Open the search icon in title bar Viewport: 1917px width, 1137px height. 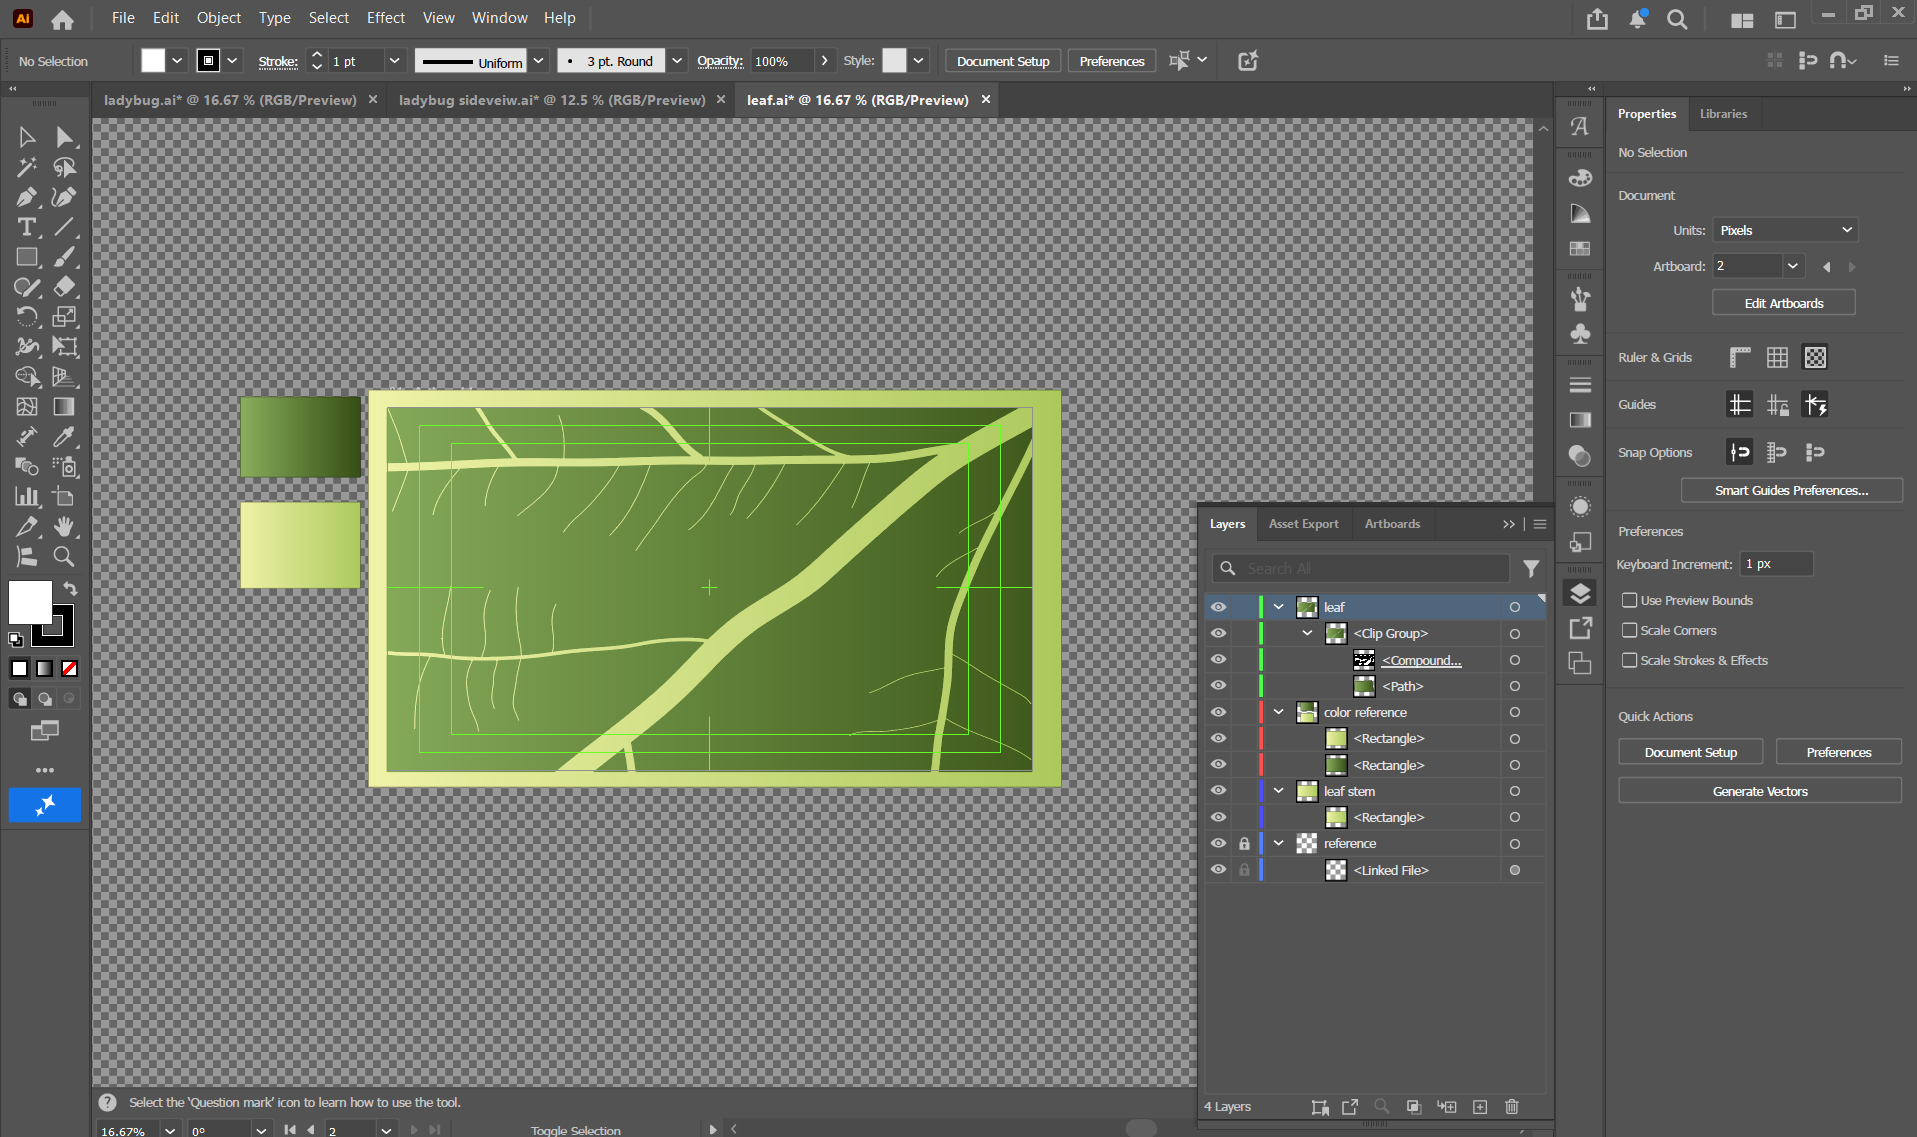(1677, 19)
